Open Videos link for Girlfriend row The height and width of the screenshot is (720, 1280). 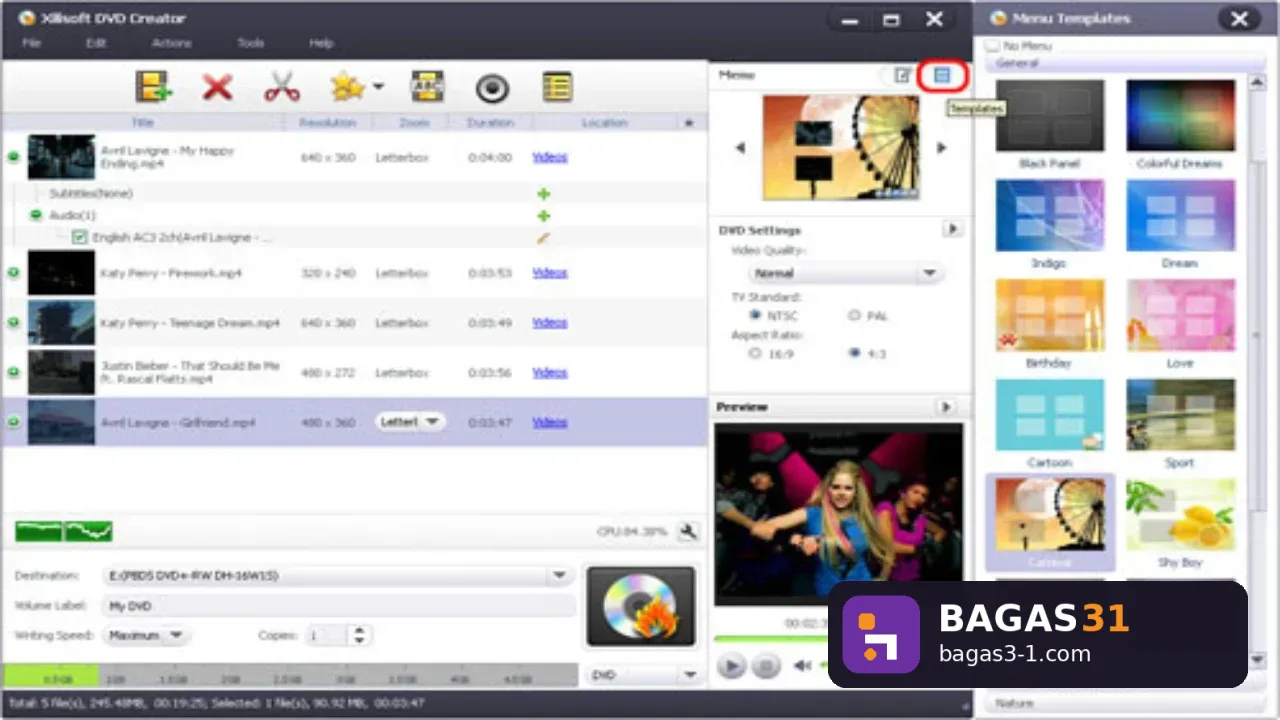click(x=550, y=422)
